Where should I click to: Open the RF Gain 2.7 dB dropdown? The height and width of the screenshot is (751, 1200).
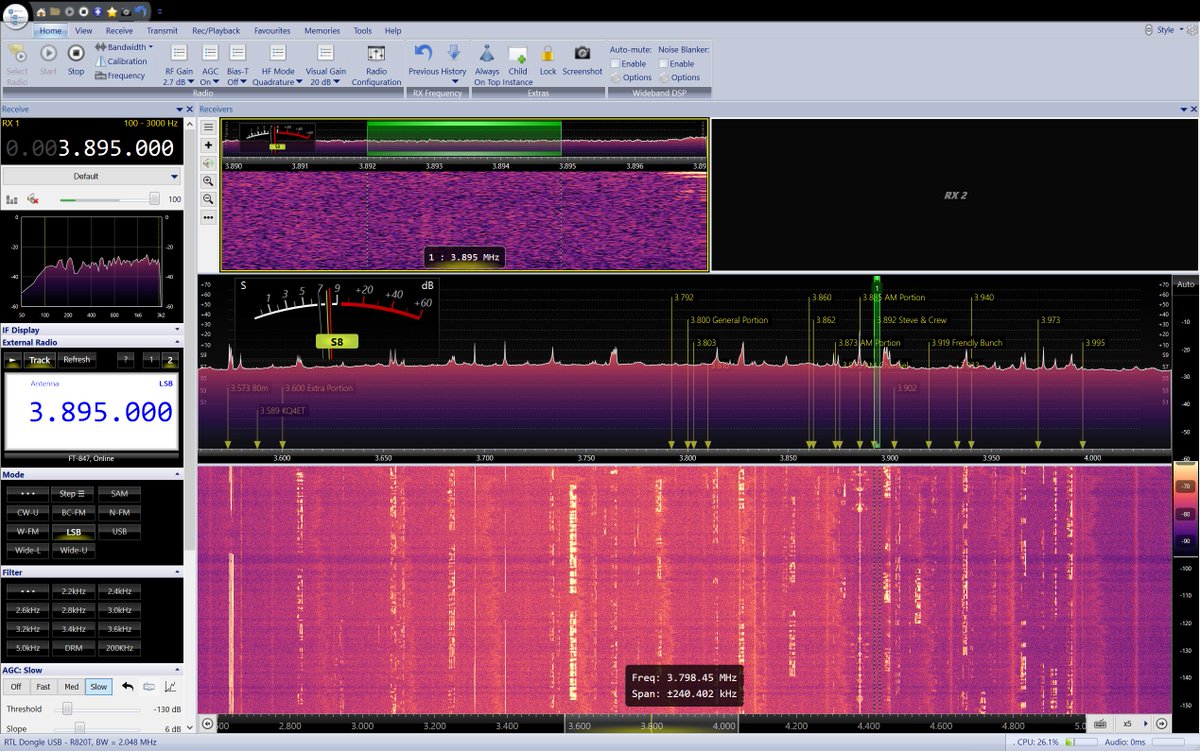pos(179,65)
